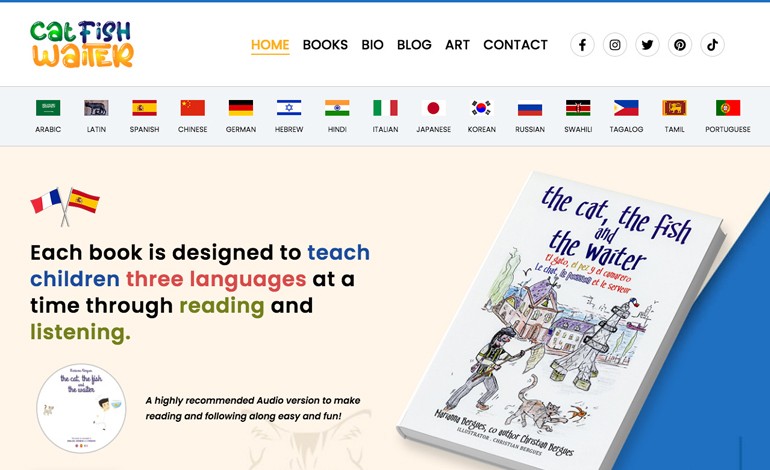Open the Pinterest social icon
Screen dimensions: 770x470
680,45
